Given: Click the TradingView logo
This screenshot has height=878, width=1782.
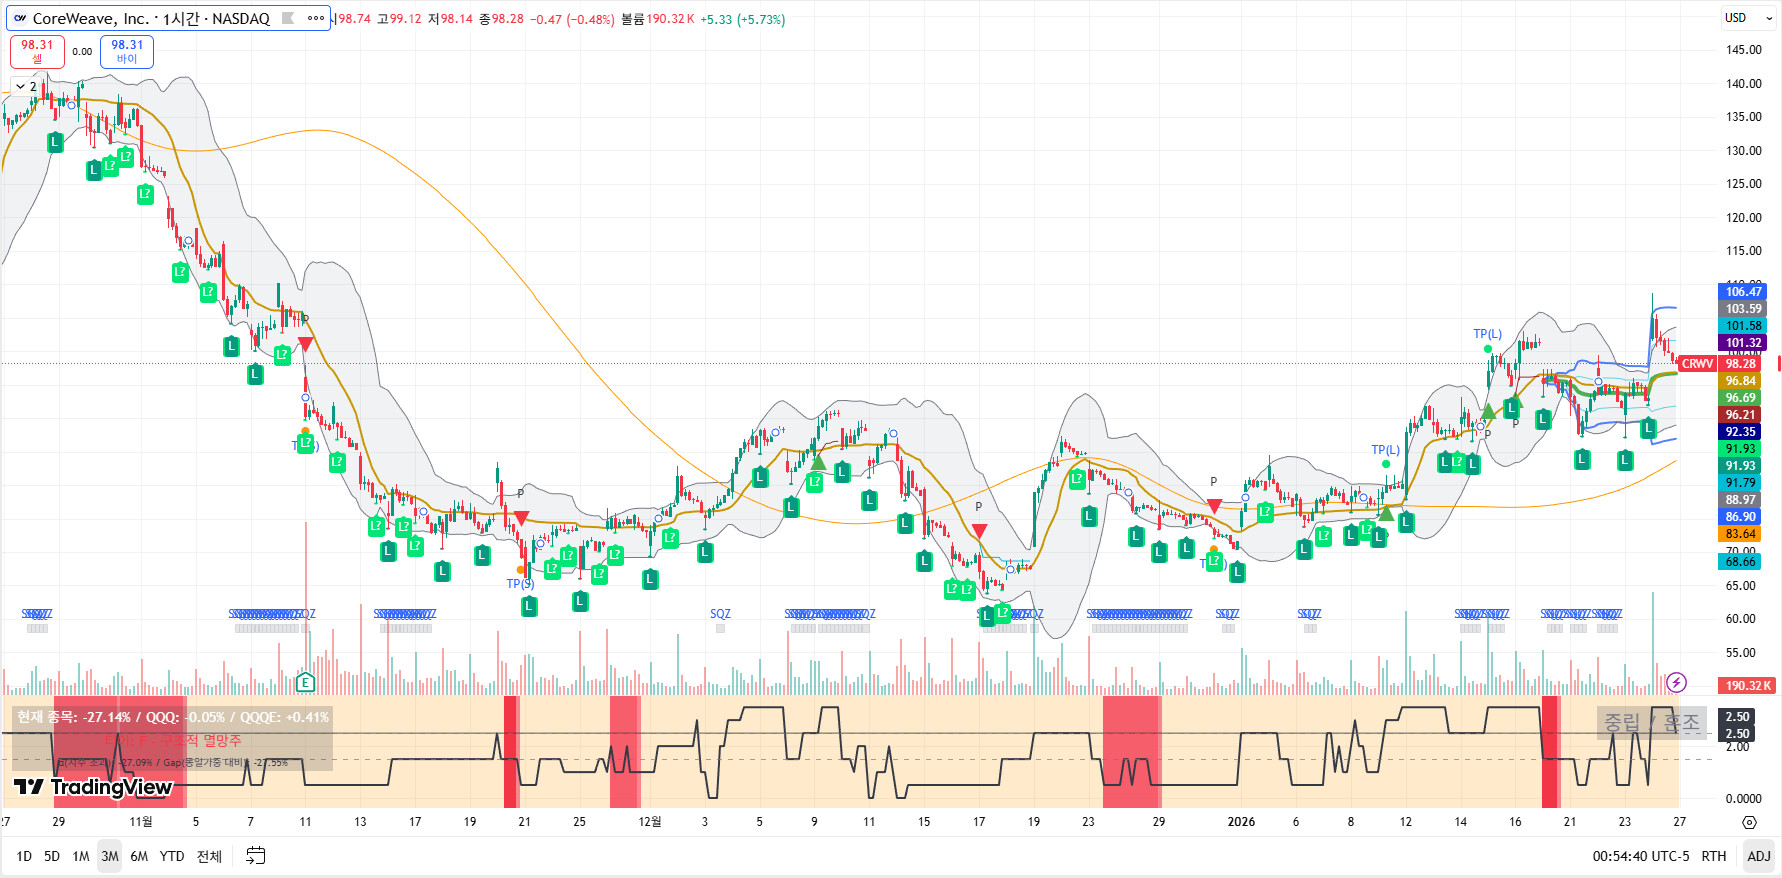Looking at the screenshot, I should 93,787.
